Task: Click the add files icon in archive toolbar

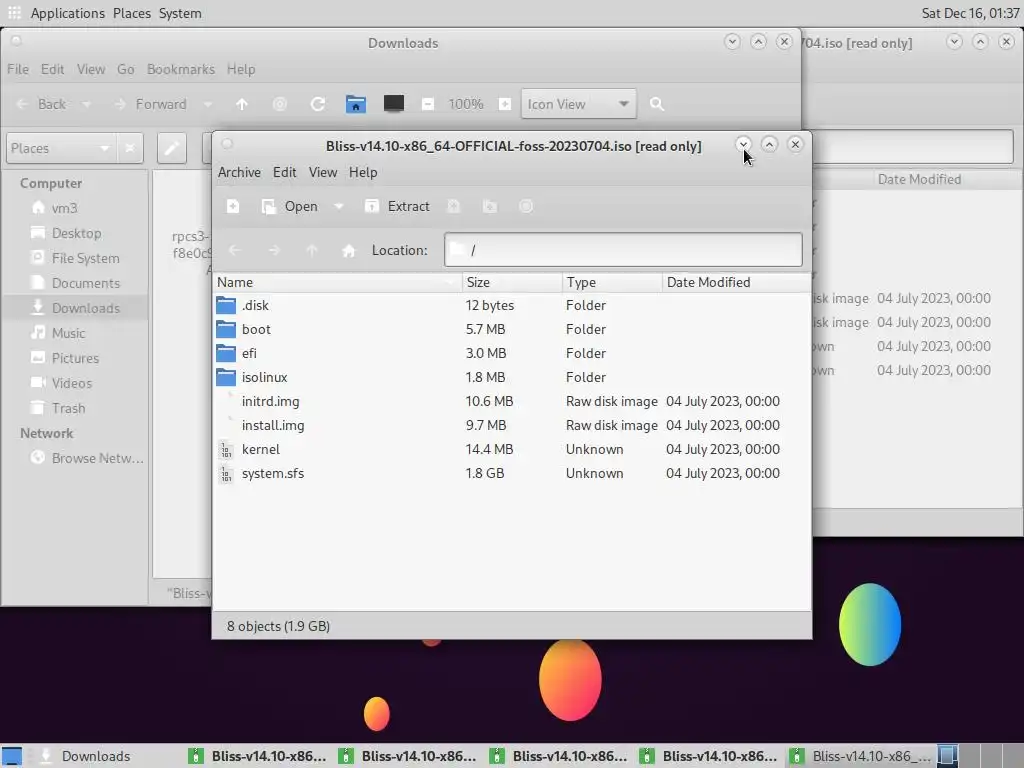Action: pyautogui.click(x=453, y=206)
